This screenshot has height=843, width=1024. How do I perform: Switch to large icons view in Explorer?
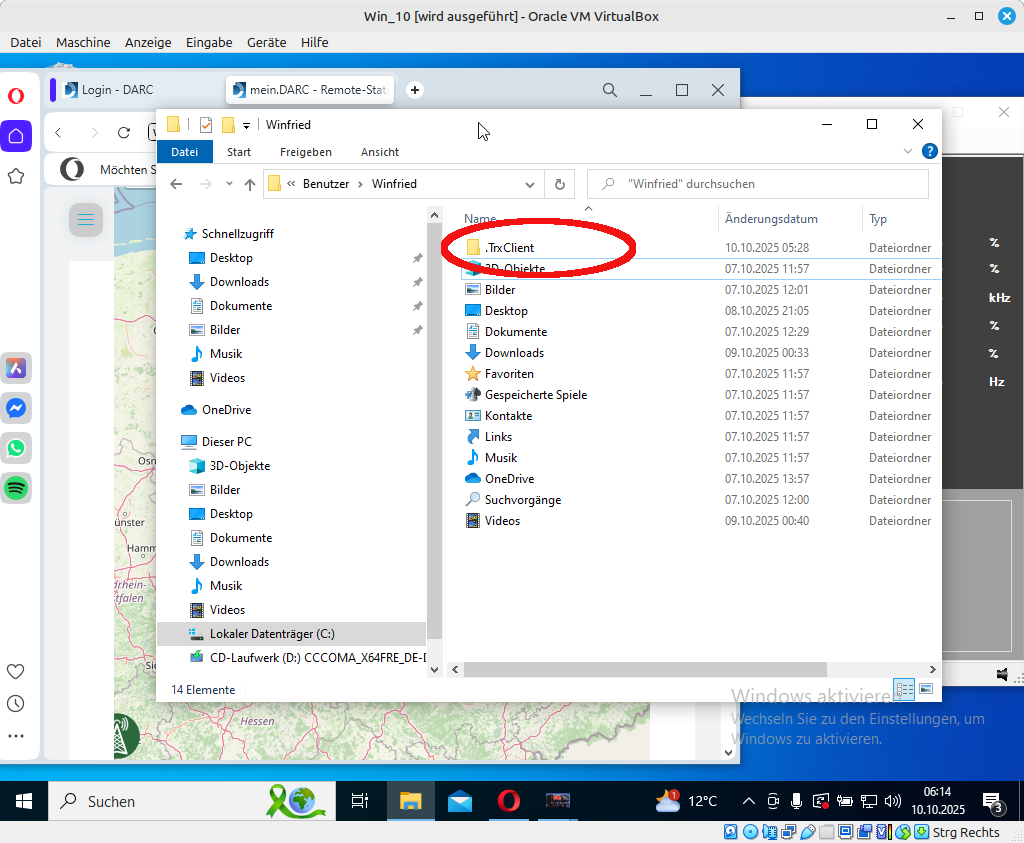coord(926,689)
